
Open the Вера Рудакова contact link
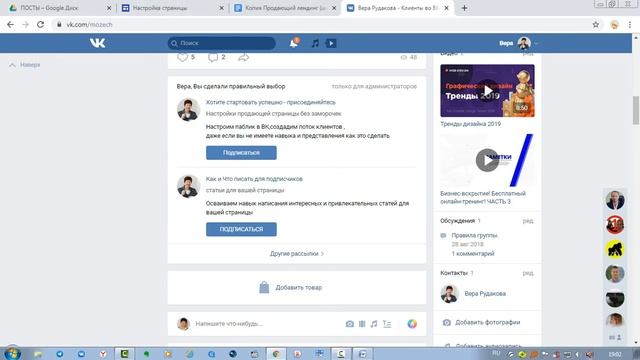[485, 293]
